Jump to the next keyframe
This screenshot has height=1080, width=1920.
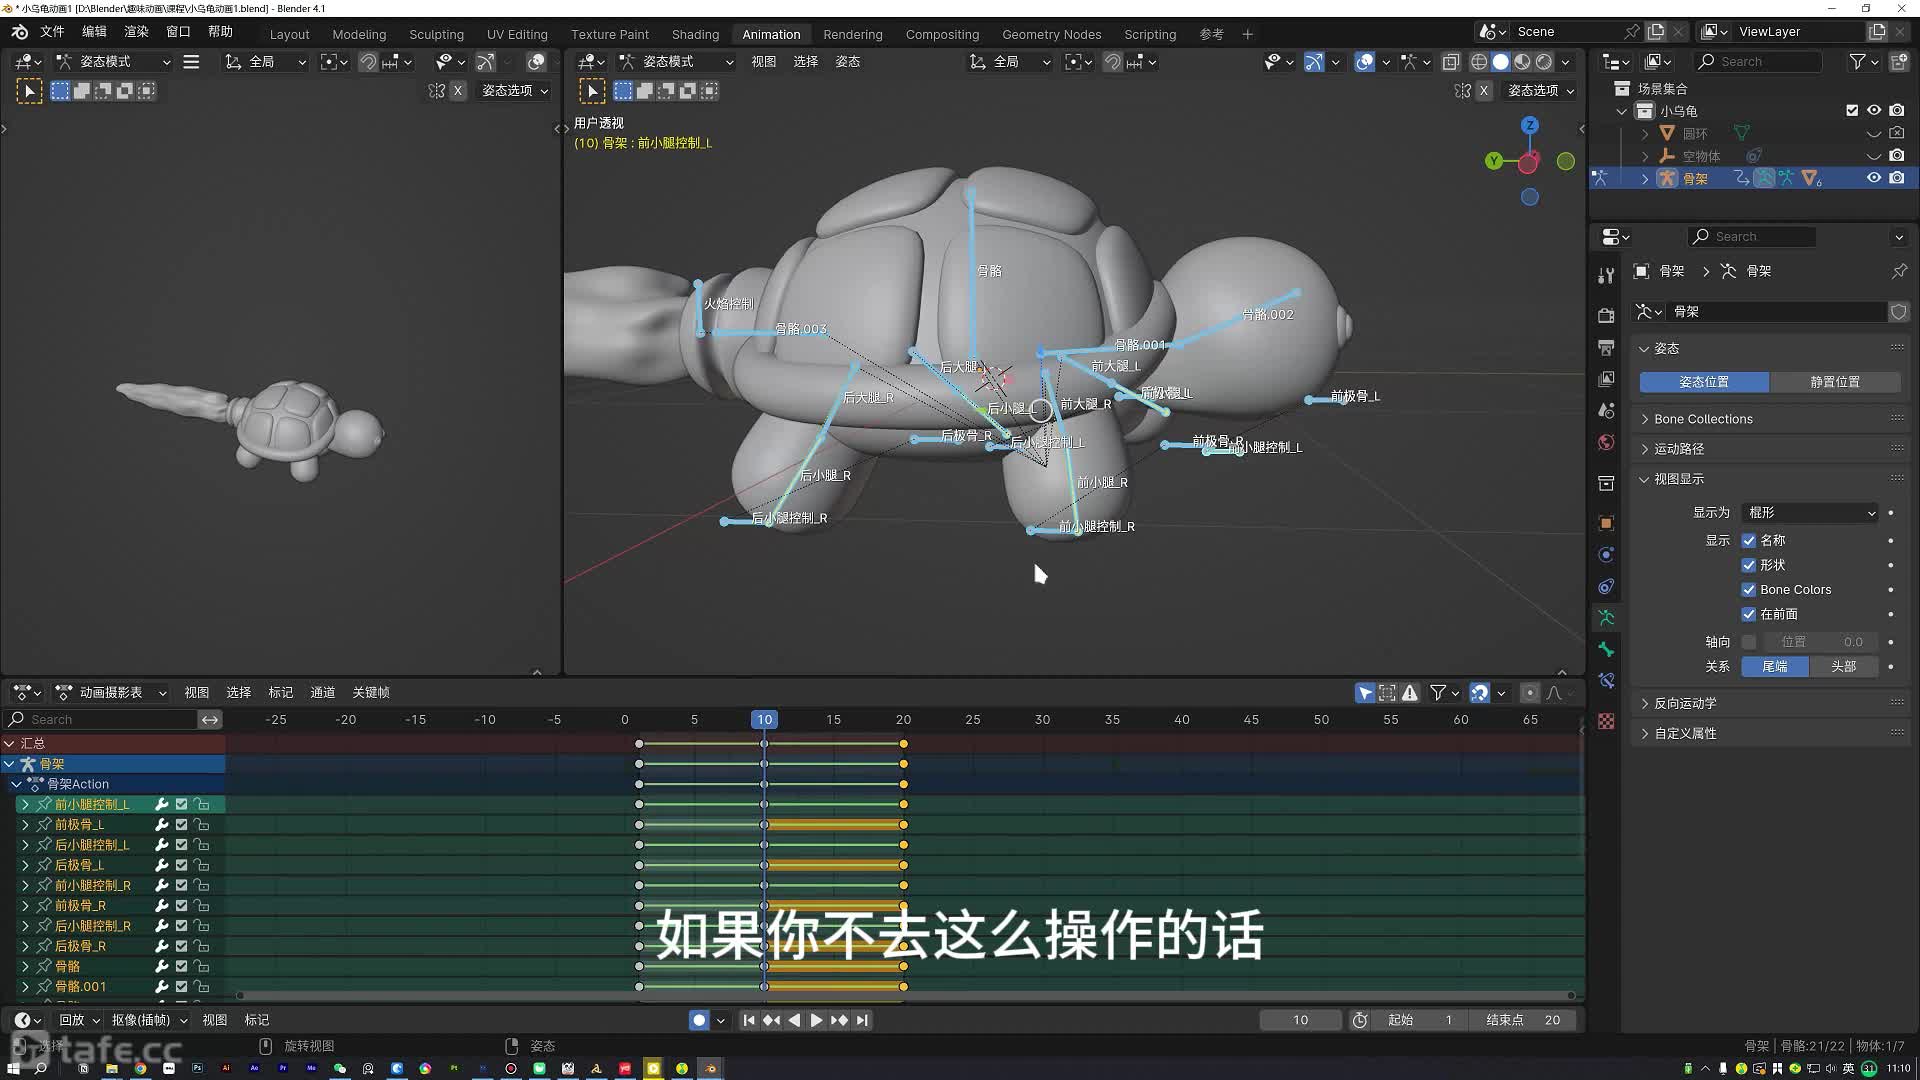(x=839, y=1020)
